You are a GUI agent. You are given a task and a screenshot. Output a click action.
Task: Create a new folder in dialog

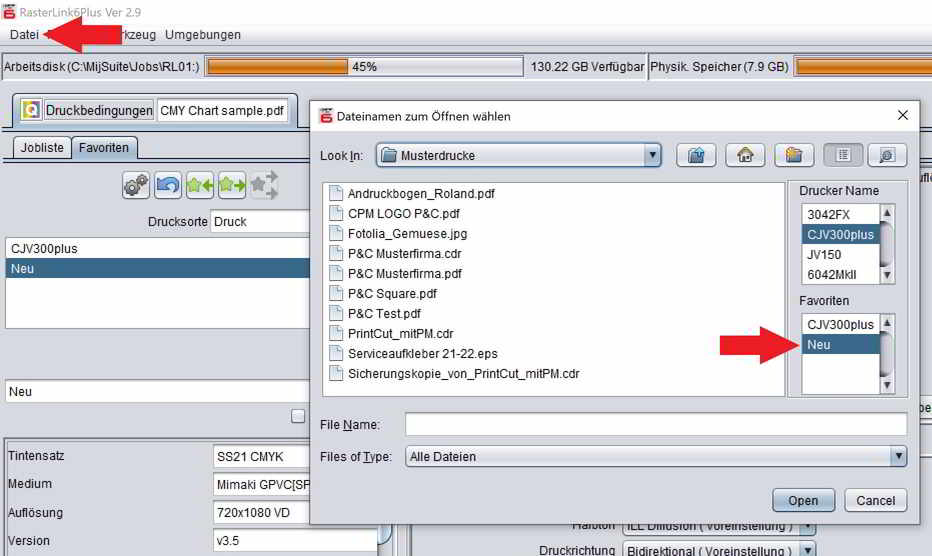[793, 155]
